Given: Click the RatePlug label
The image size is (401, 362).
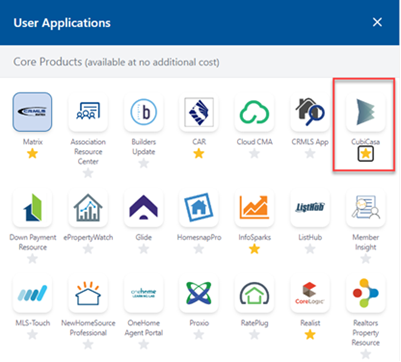Looking at the screenshot, I should point(255,323).
